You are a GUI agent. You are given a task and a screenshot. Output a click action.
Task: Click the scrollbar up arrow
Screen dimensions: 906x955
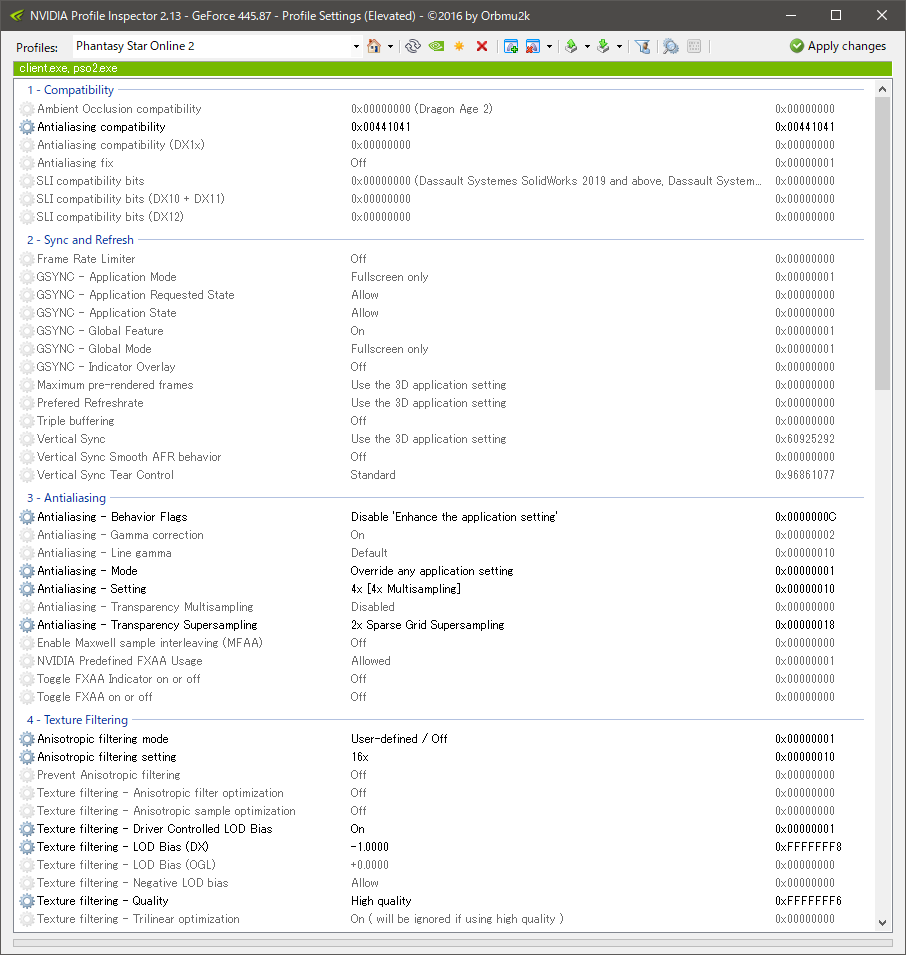(x=882, y=90)
